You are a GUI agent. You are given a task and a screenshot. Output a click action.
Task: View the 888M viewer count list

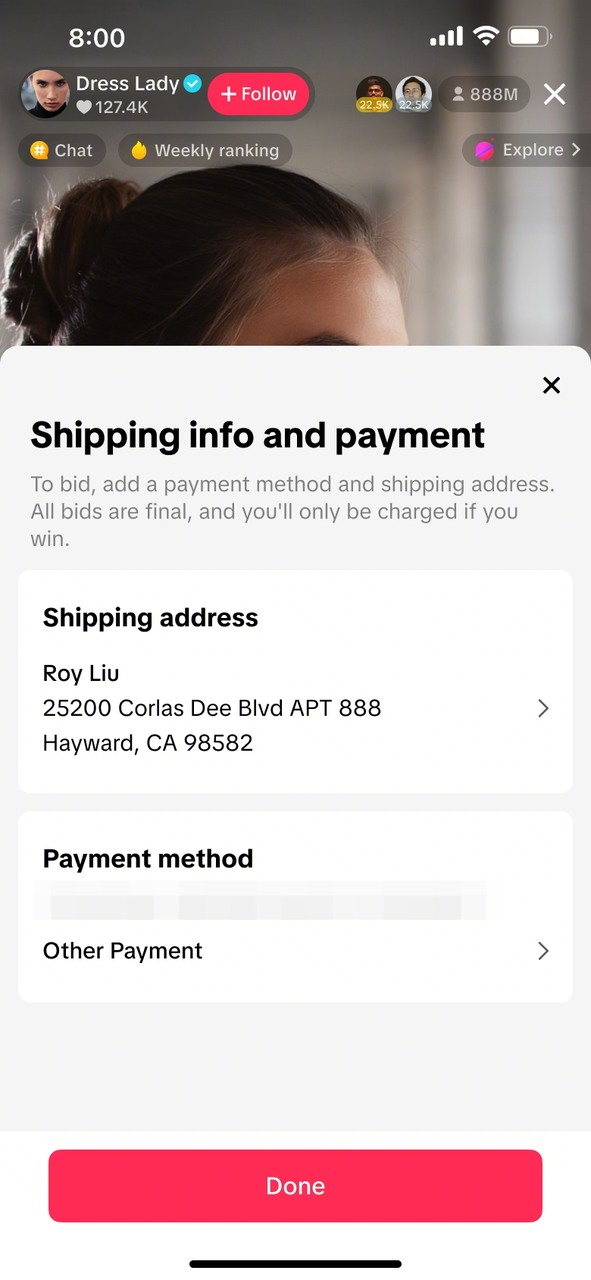(x=485, y=94)
